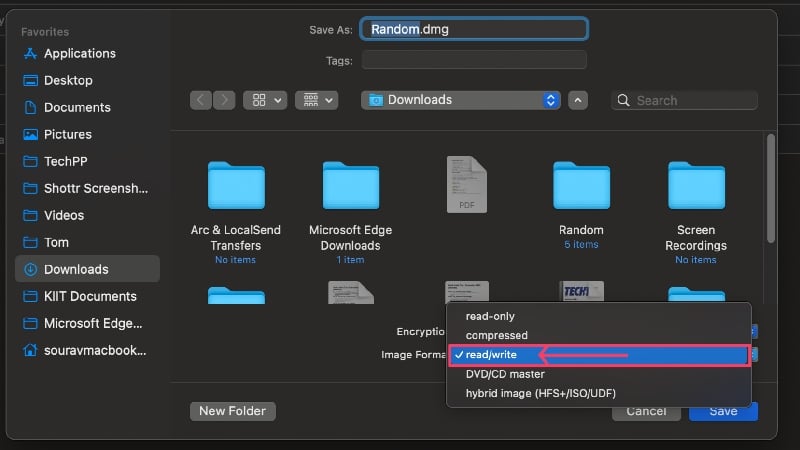Open the group-by view dropdown
This screenshot has width=800, height=450.
tap(317, 100)
